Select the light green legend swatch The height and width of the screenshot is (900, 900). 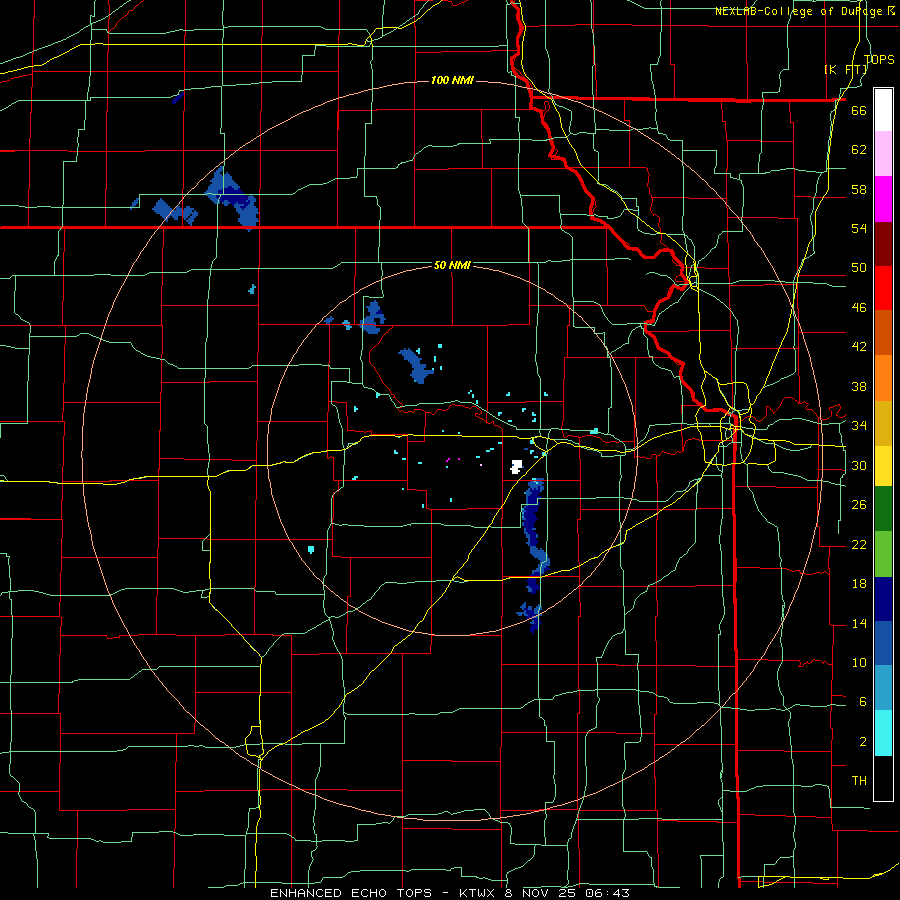coord(883,554)
